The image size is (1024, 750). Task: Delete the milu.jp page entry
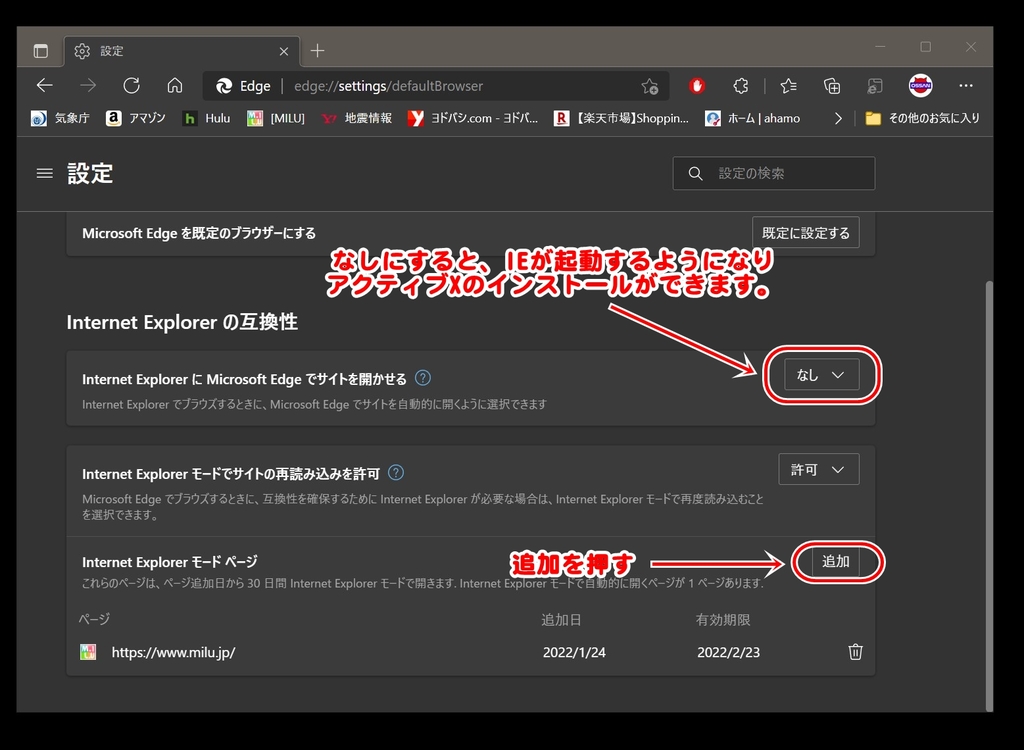pyautogui.click(x=855, y=652)
